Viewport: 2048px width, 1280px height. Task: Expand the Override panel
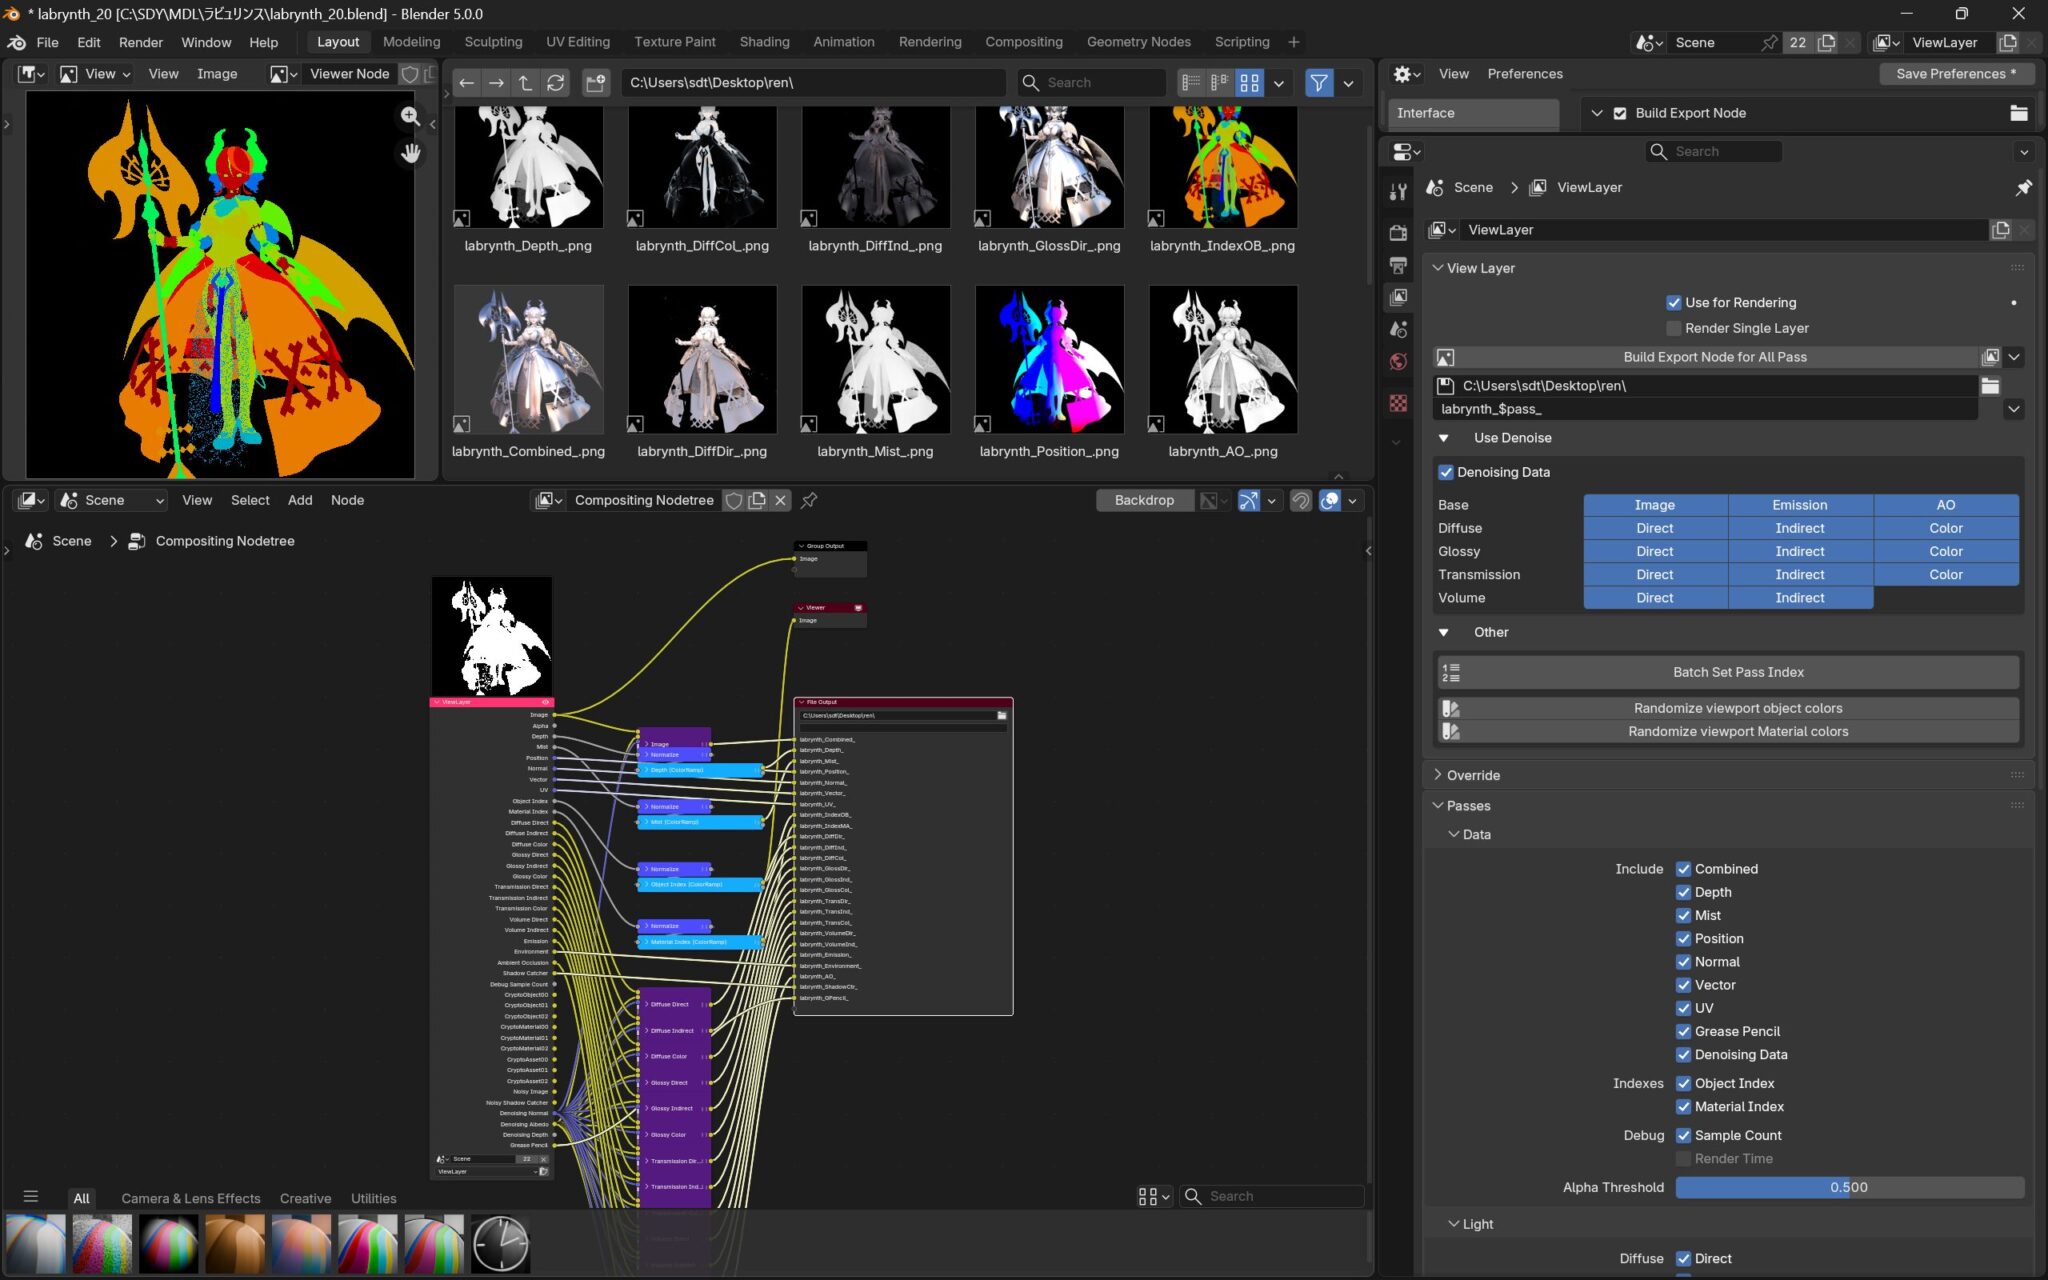[1438, 775]
